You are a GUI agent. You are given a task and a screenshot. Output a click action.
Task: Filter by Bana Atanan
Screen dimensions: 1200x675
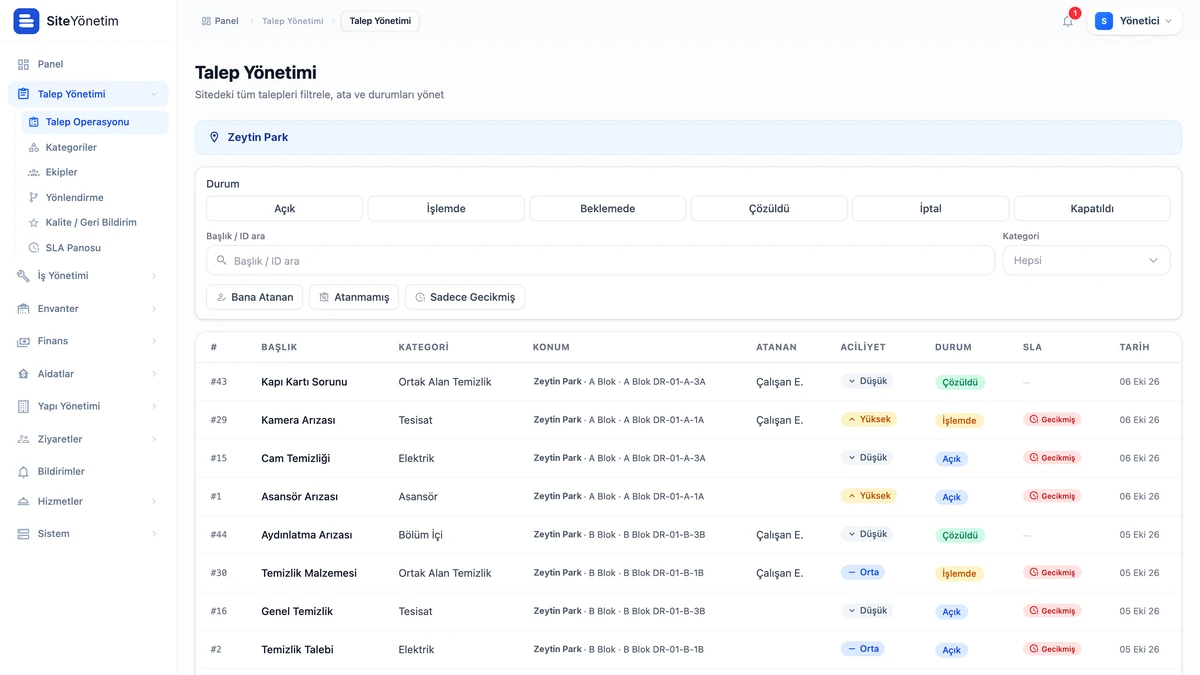254,297
